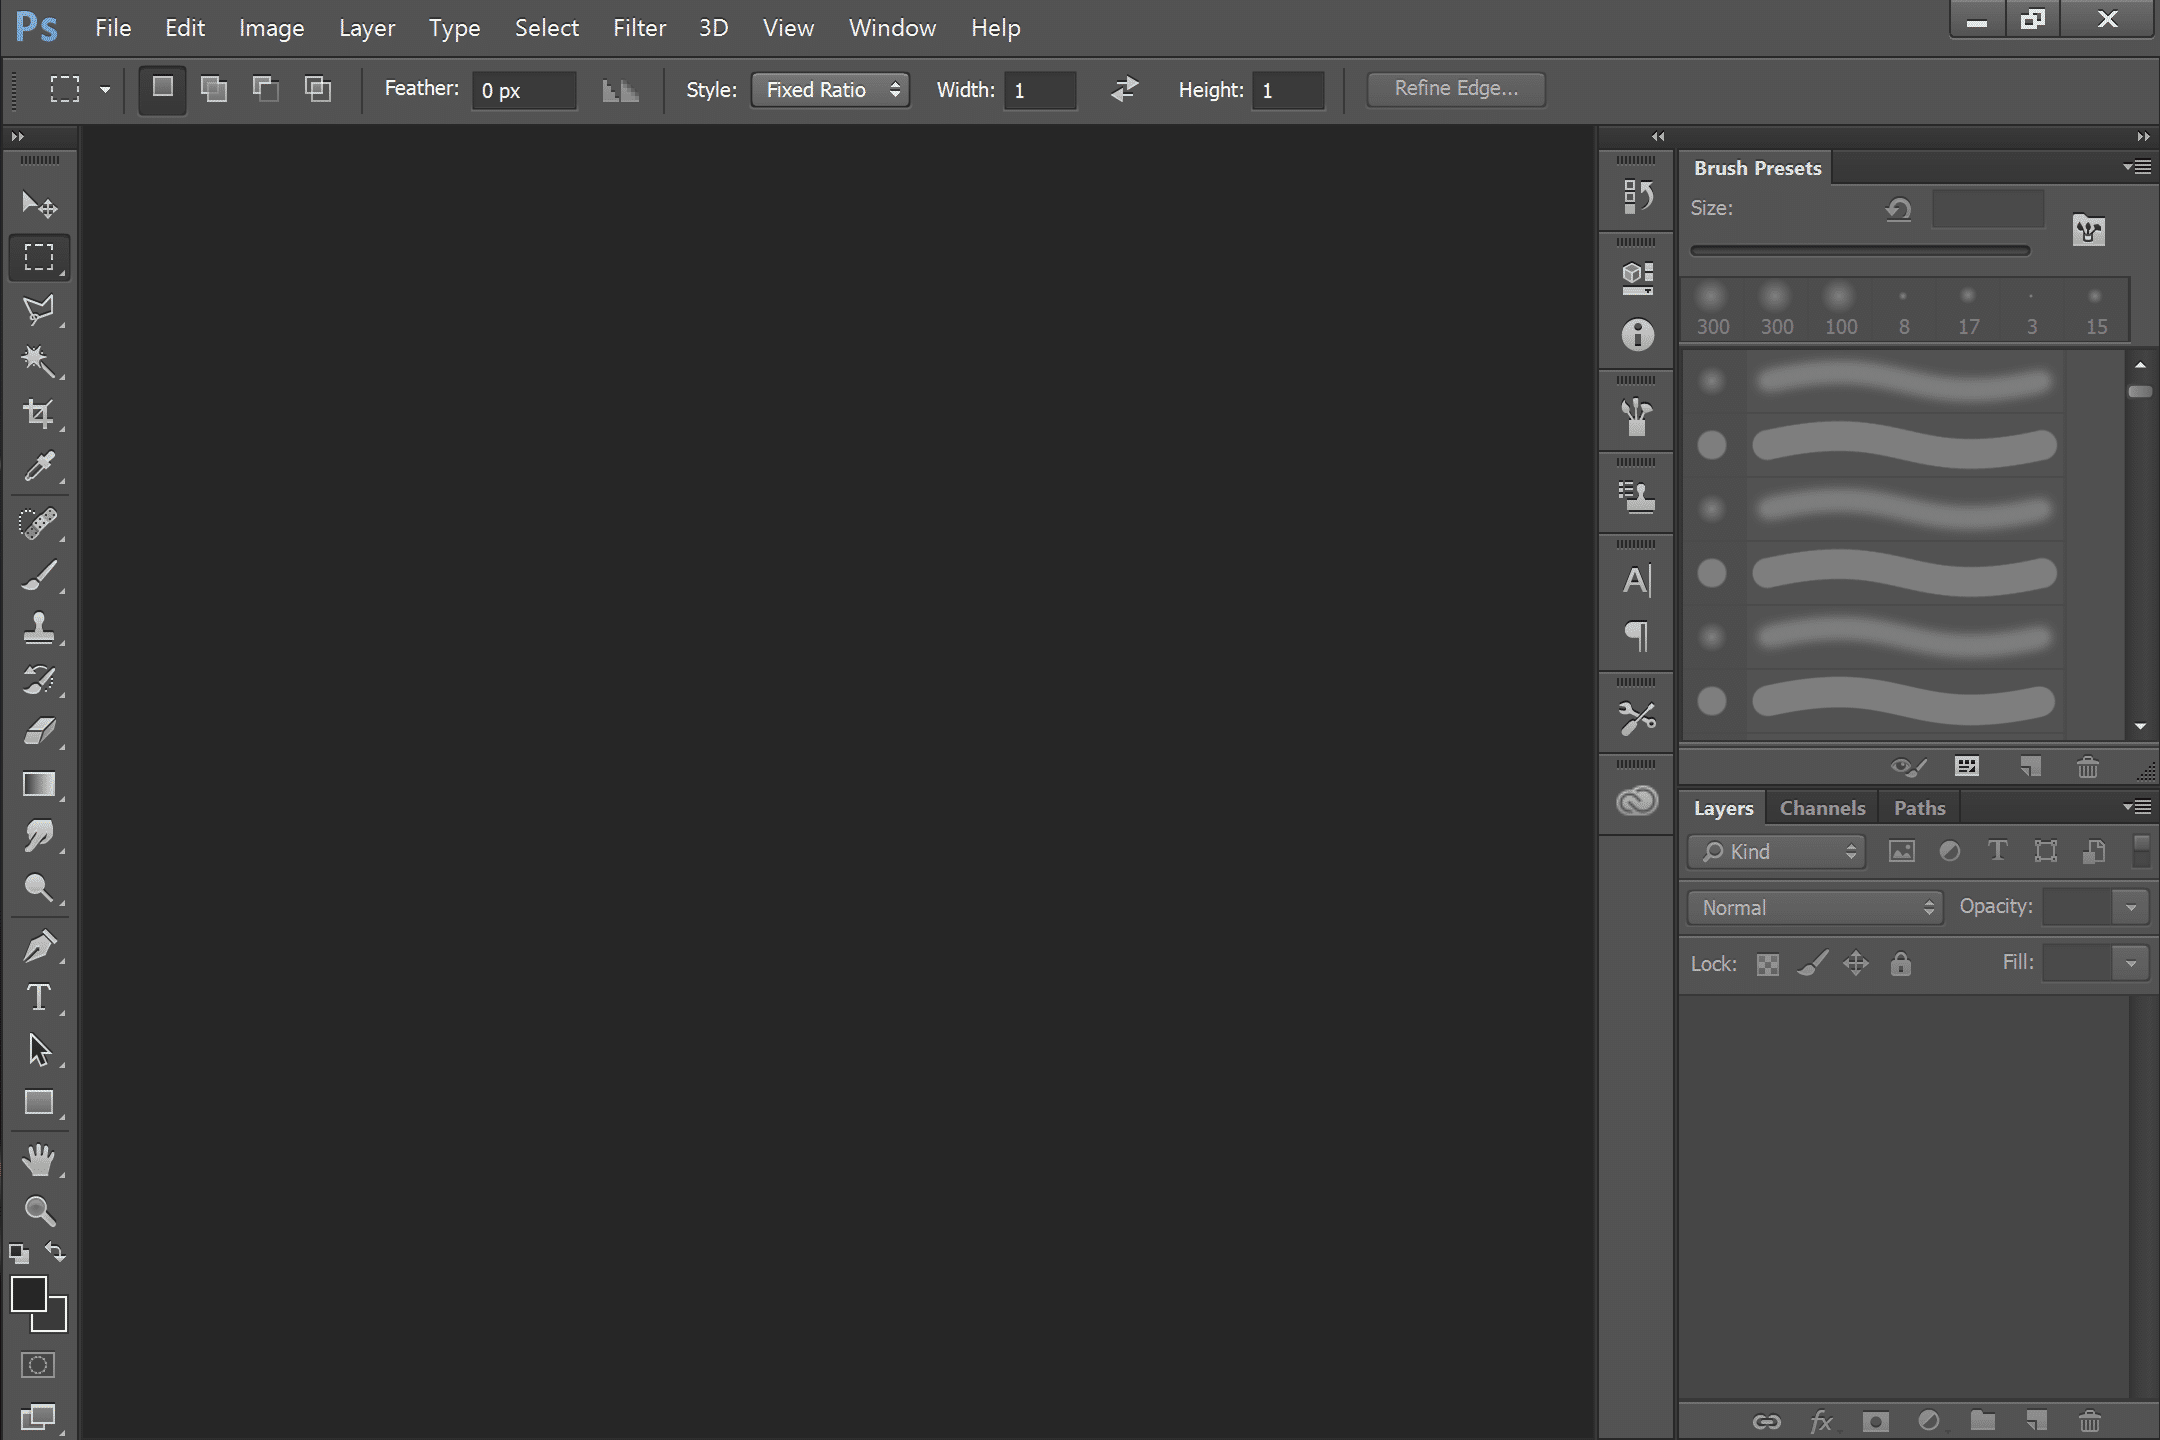Select the Hand tool
2160x1440 pixels.
(x=39, y=1159)
